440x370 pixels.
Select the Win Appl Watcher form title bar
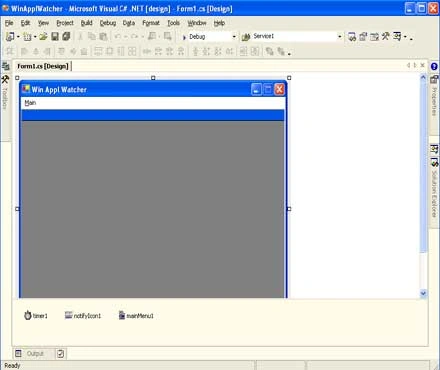coord(153,89)
